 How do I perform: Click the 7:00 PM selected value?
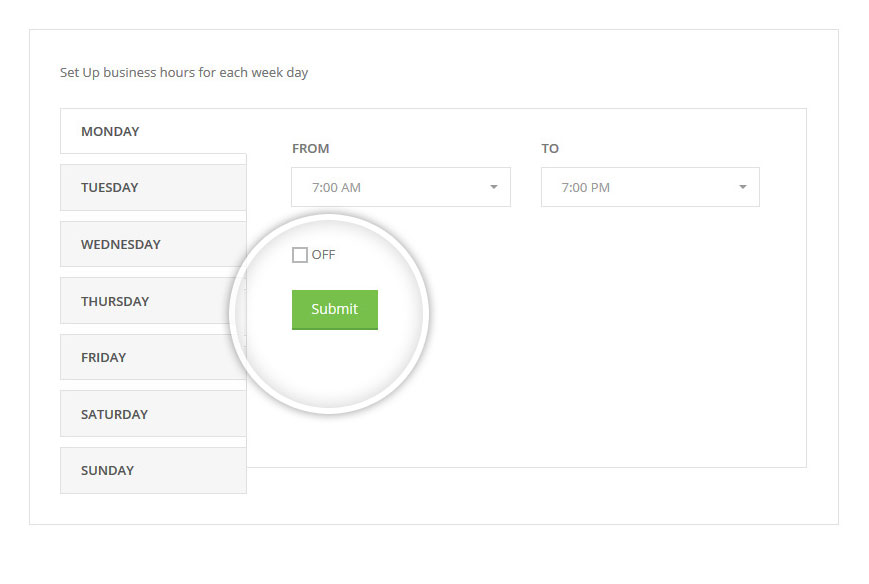(586, 187)
